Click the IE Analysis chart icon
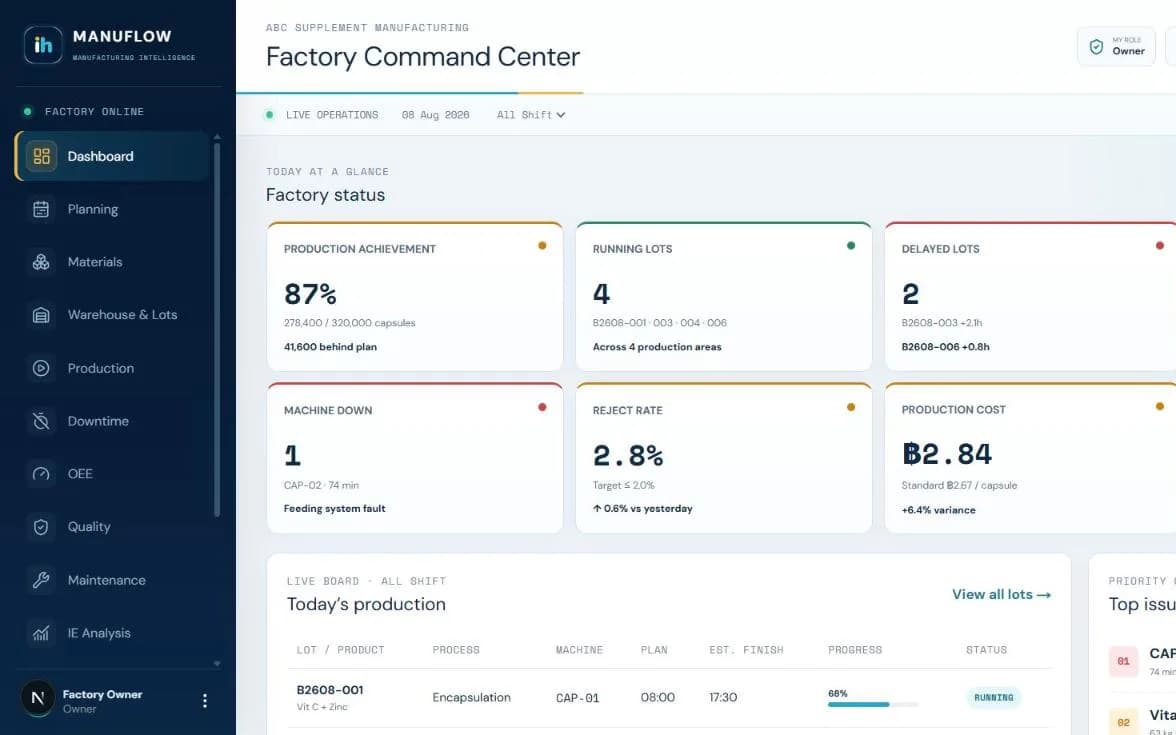Viewport: 1176px width, 735px height. [41, 633]
